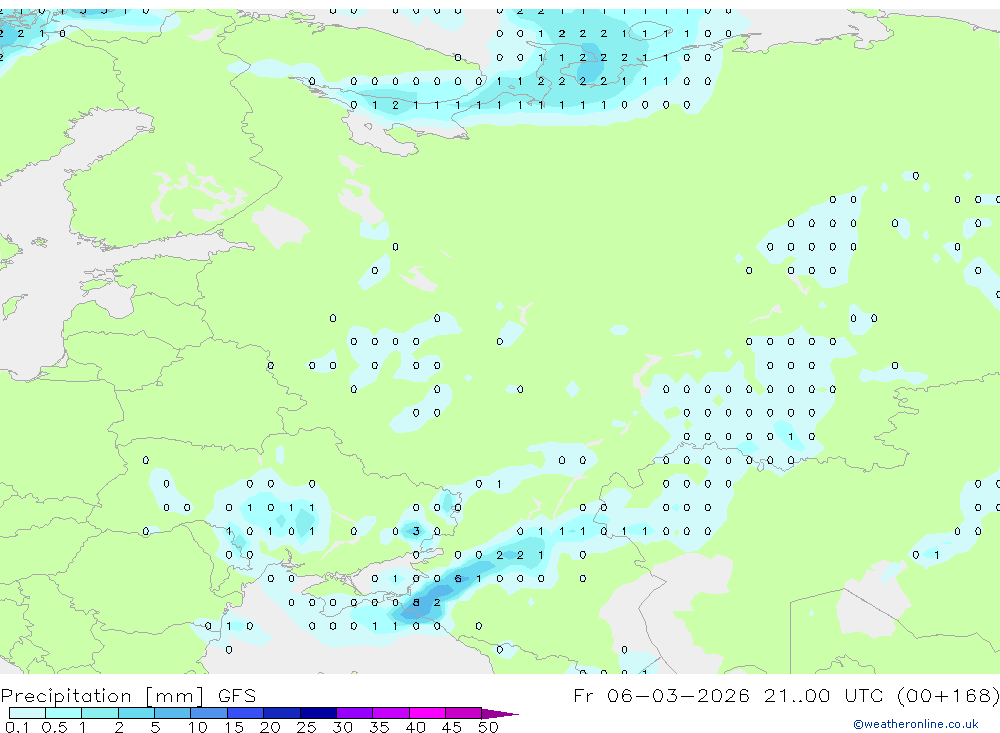Image resolution: width=1000 pixels, height=733 pixels.
Task: Select the legend swatch between 35 and 40
Action: tap(391, 713)
